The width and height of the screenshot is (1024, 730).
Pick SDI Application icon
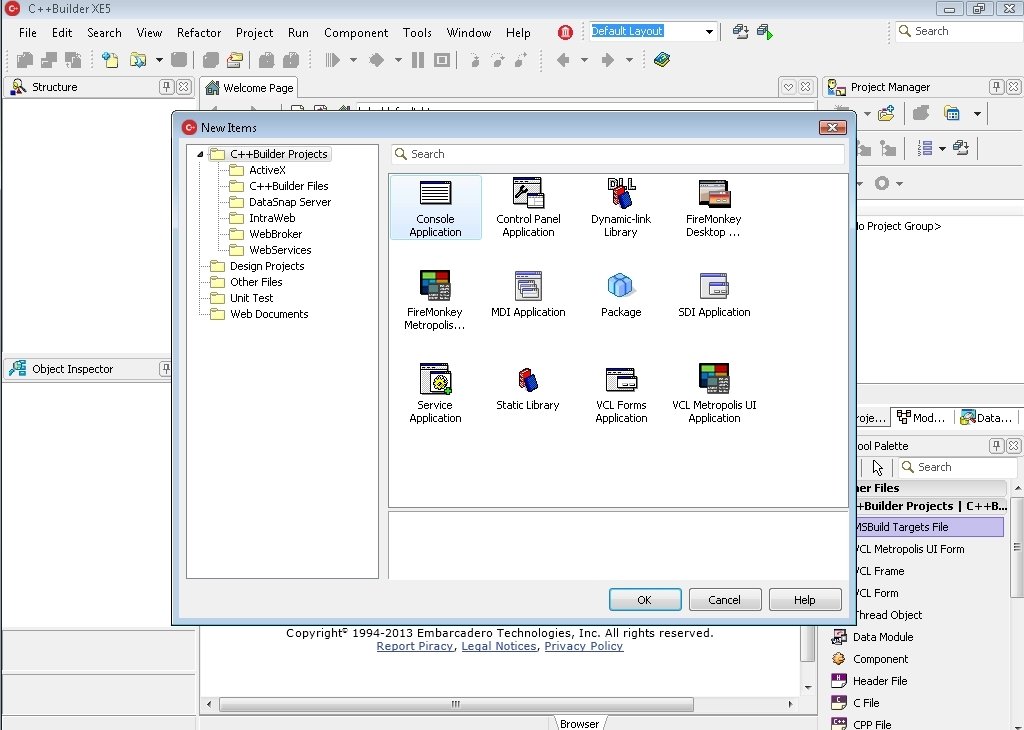pyautogui.click(x=714, y=294)
